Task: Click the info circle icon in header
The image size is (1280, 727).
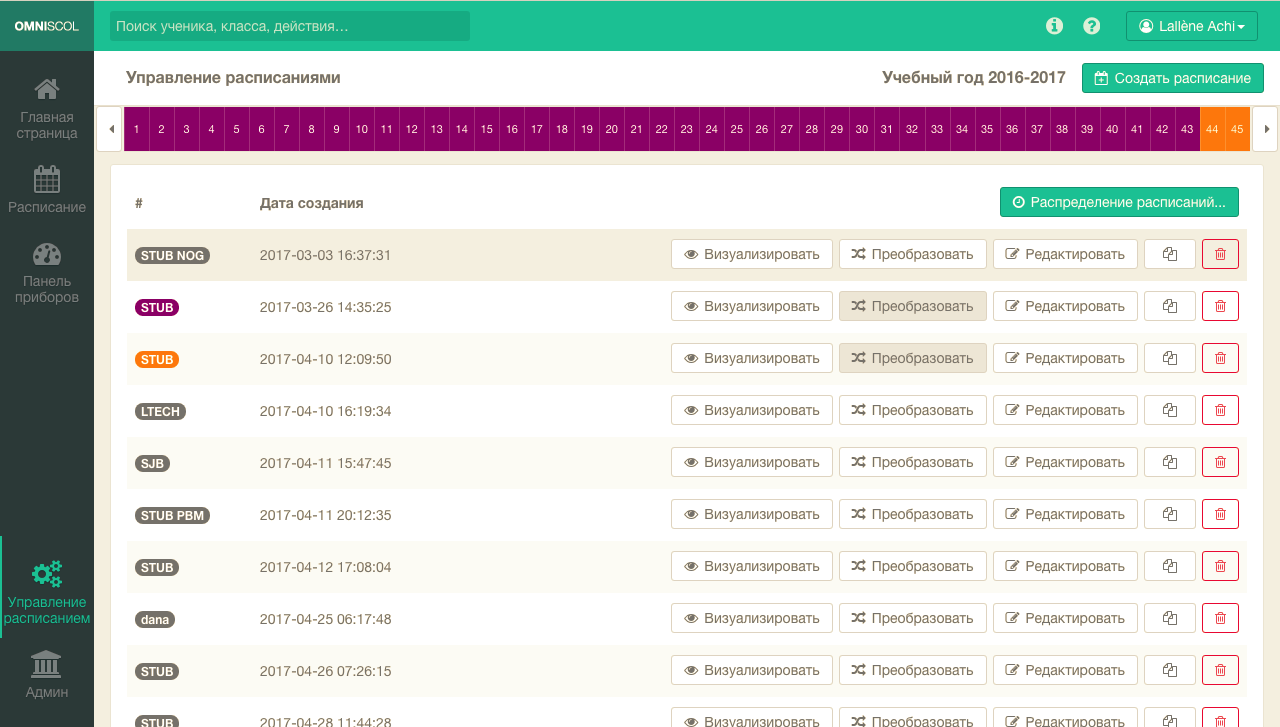Action: coord(1054,26)
